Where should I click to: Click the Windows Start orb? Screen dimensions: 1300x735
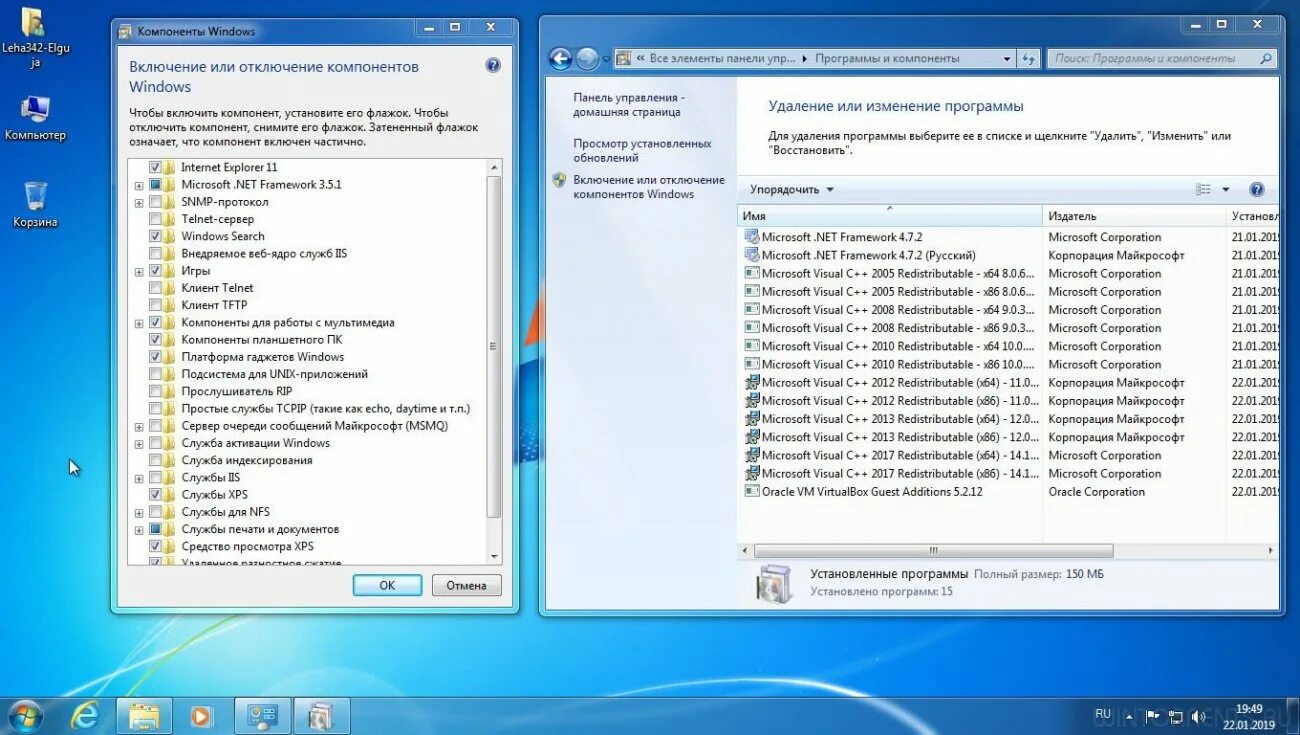tap(24, 716)
